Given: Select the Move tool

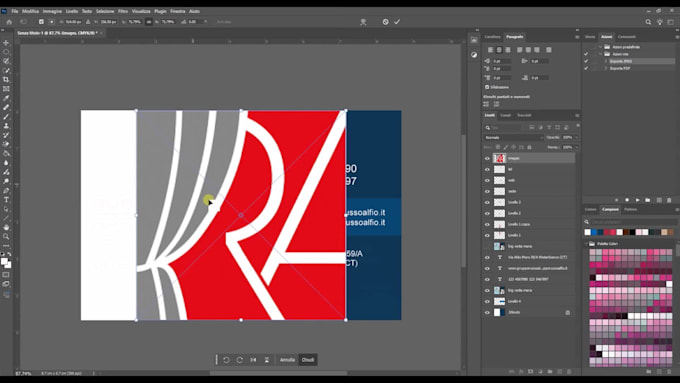Looking at the screenshot, I should pos(6,43).
